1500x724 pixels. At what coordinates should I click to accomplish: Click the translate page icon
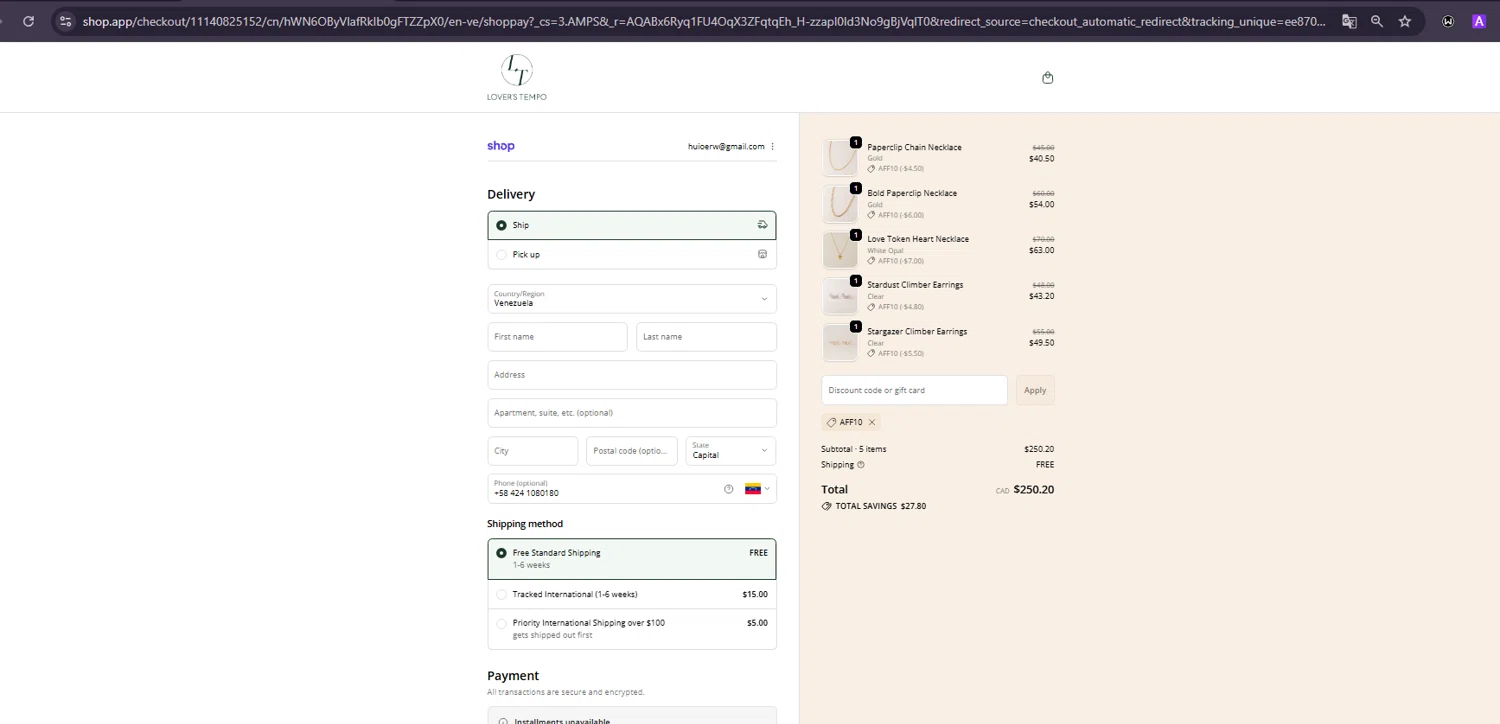tap(1349, 21)
